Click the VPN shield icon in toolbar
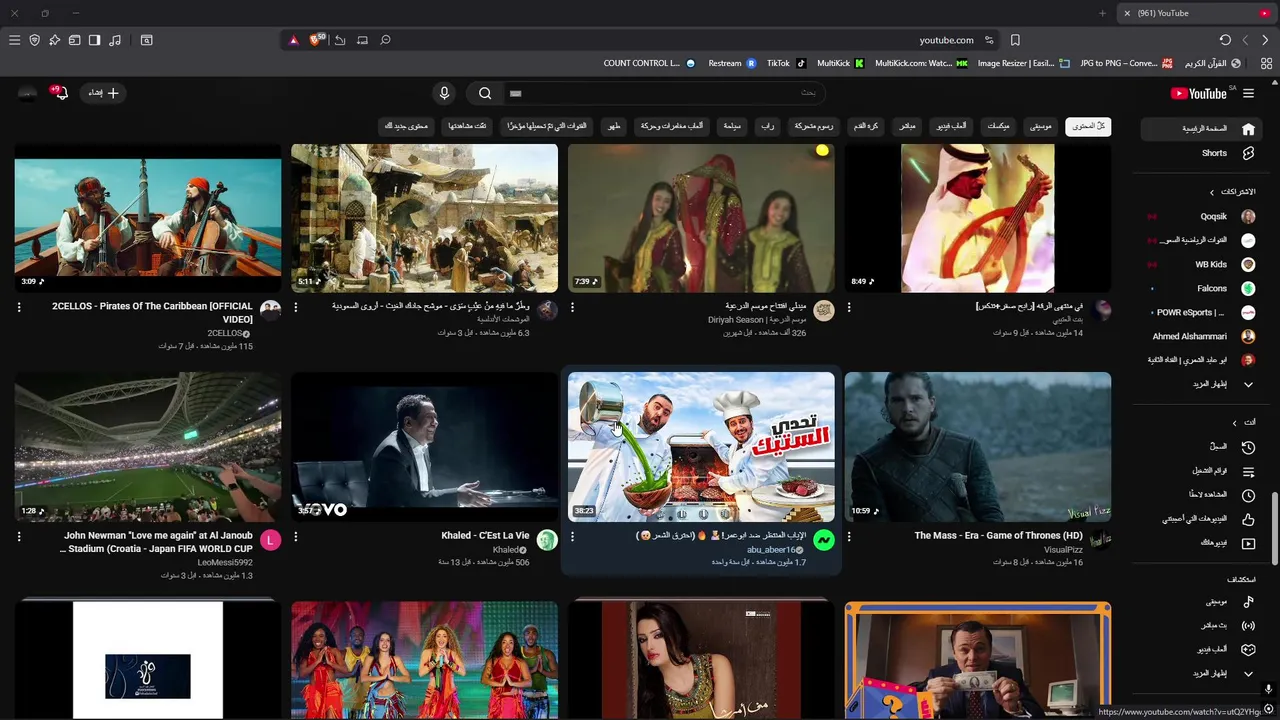Image resolution: width=1280 pixels, height=720 pixels. (34, 40)
